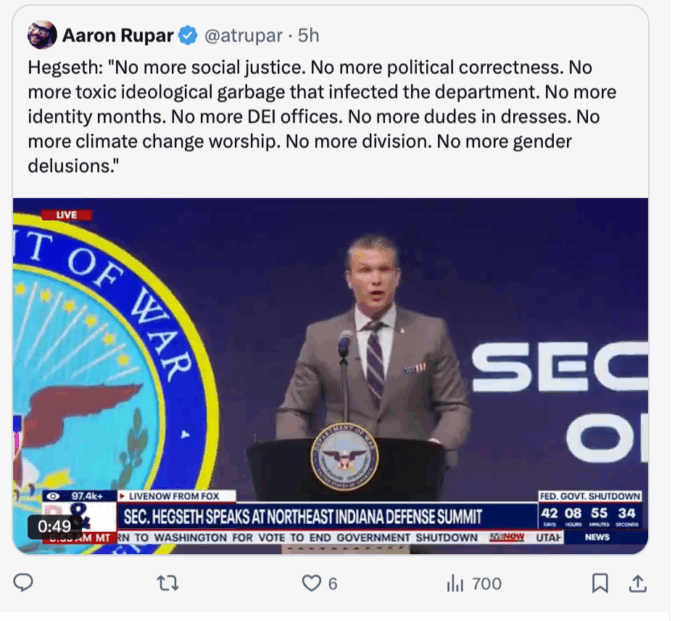The image size is (680, 621).
Task: Click the like count number 6
Action: click(333, 583)
